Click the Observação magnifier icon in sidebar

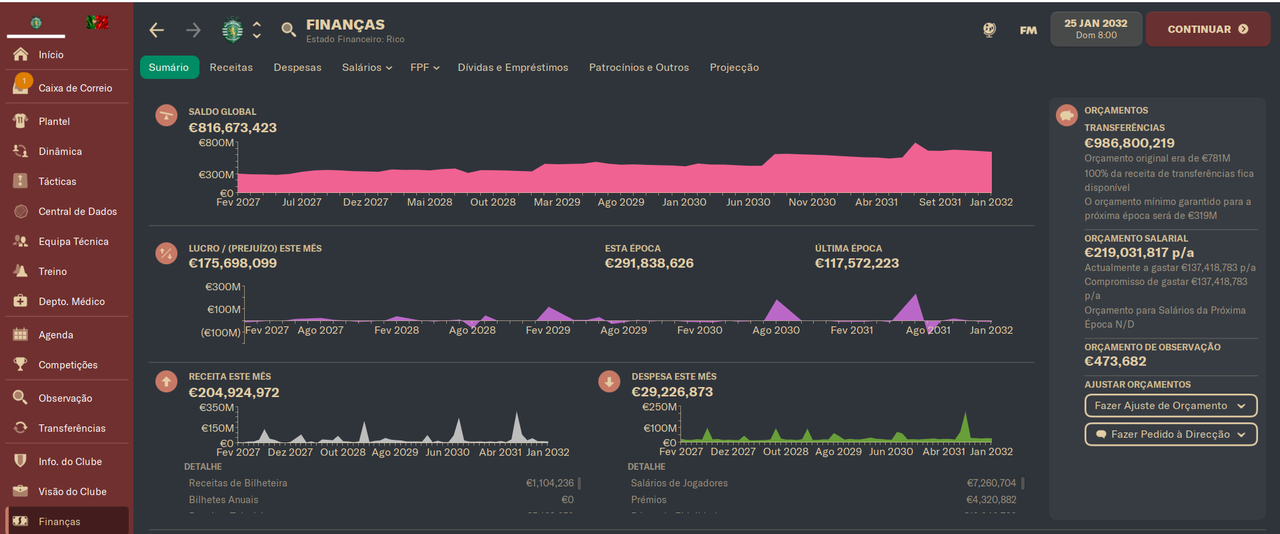20,398
